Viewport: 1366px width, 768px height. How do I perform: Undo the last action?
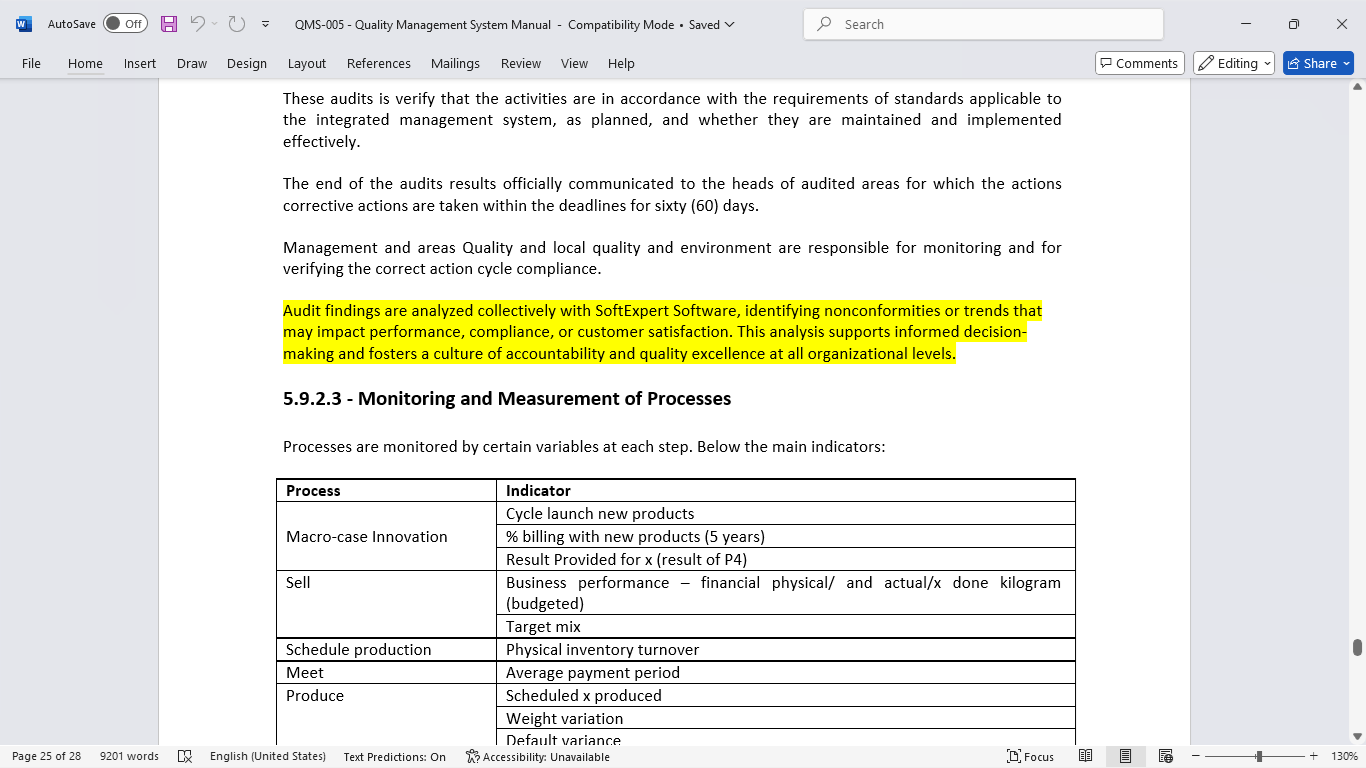pyautogui.click(x=197, y=24)
